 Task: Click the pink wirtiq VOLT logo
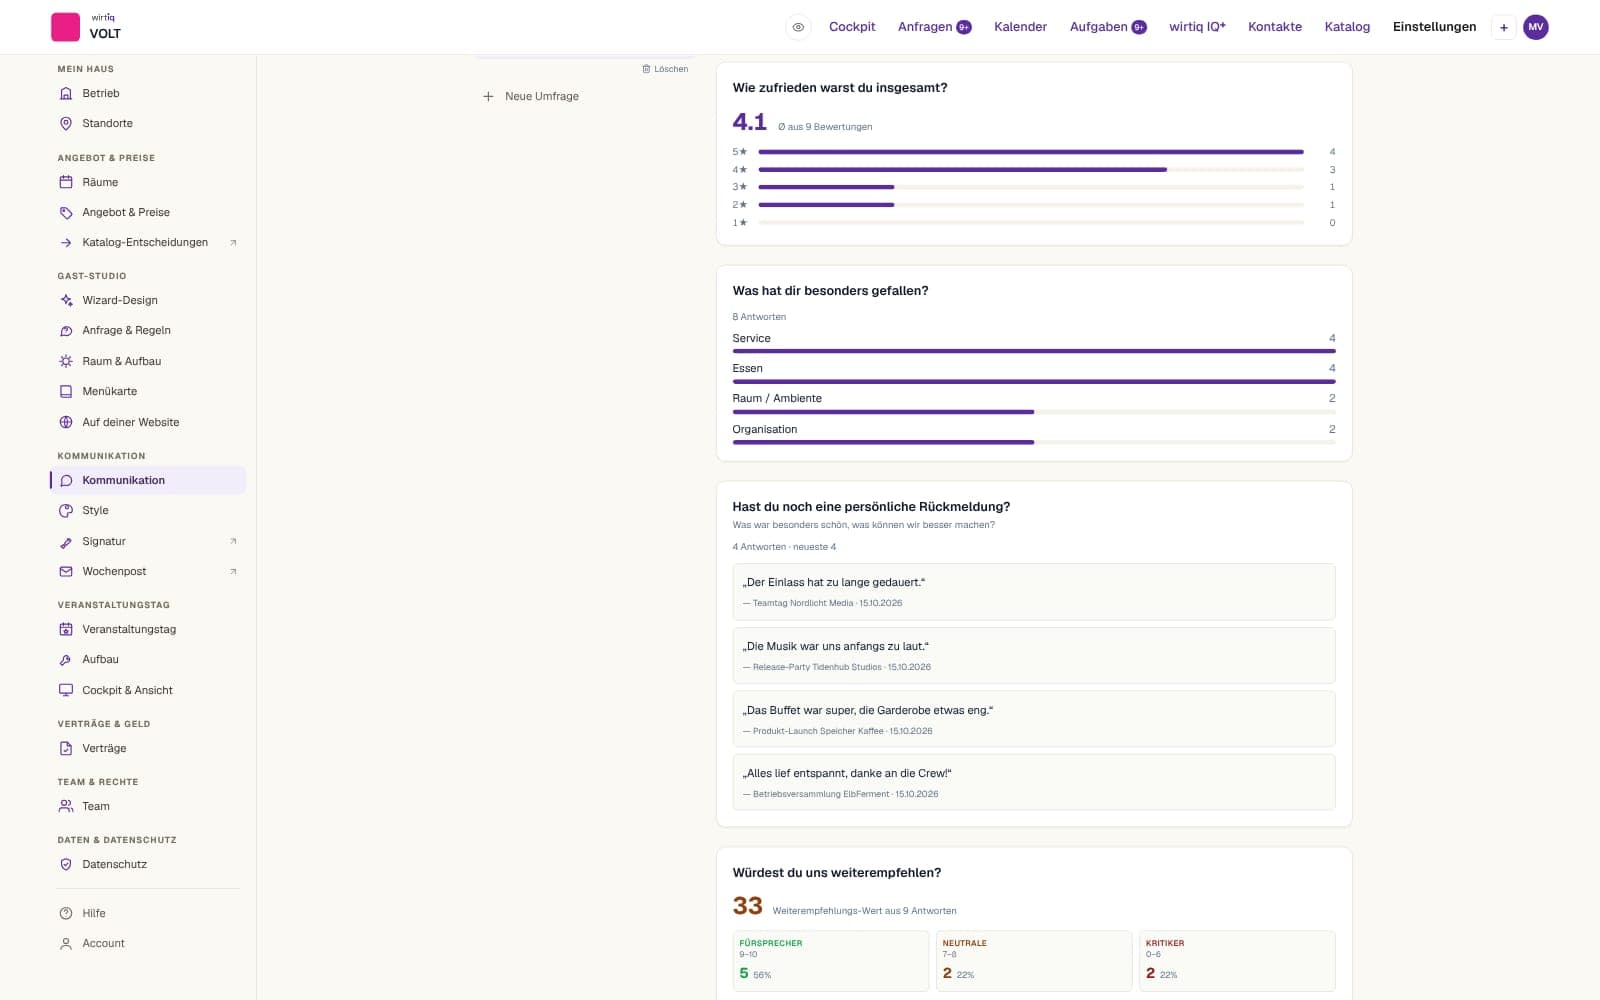66,27
